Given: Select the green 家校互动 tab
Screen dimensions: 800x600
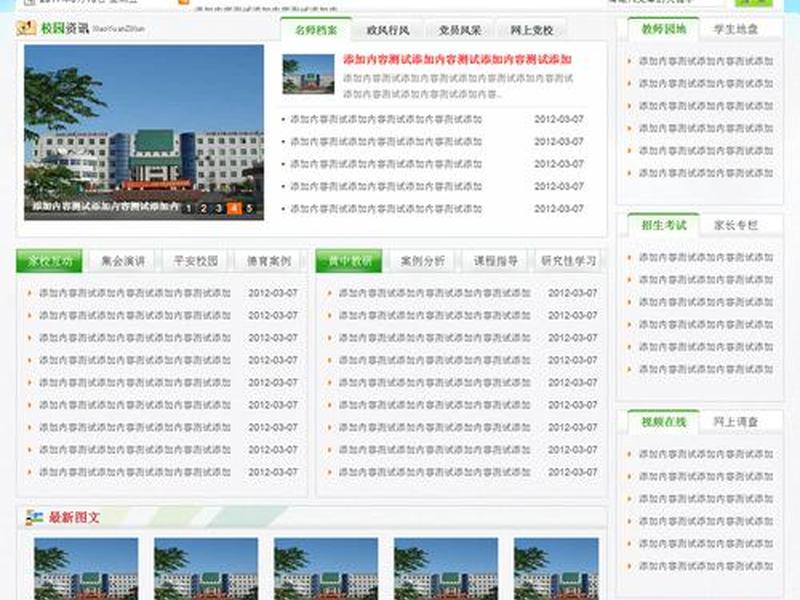Looking at the screenshot, I should tap(49, 261).
